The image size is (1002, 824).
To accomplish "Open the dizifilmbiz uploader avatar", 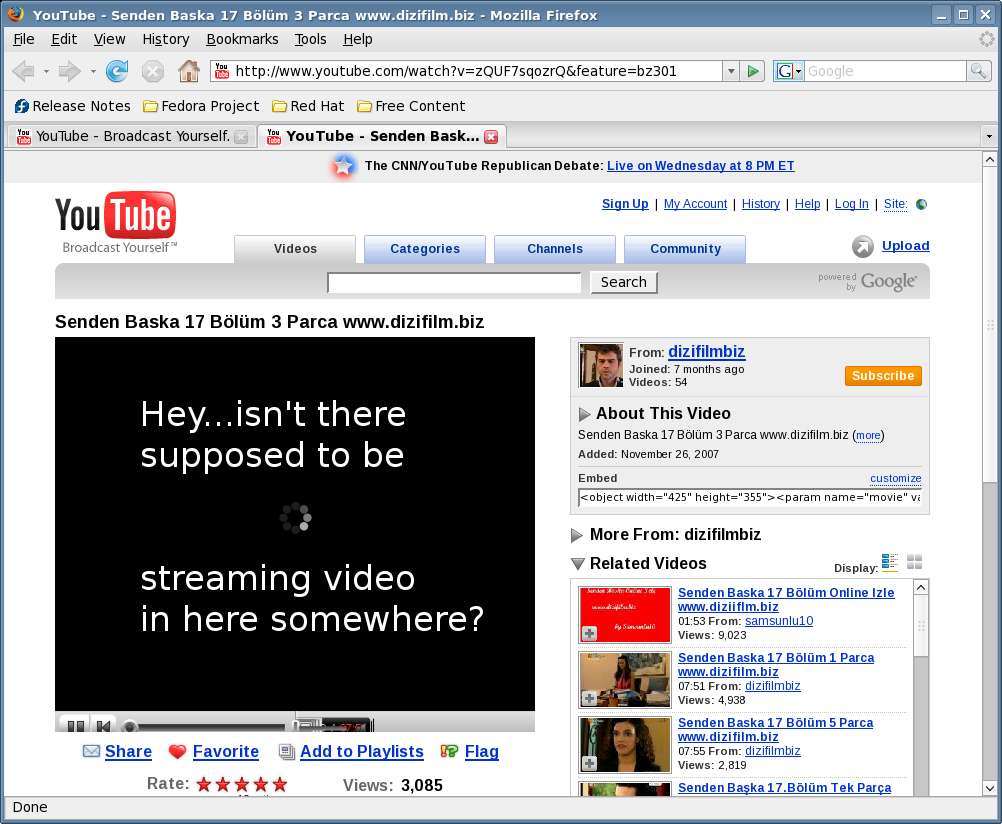I will tap(601, 365).
